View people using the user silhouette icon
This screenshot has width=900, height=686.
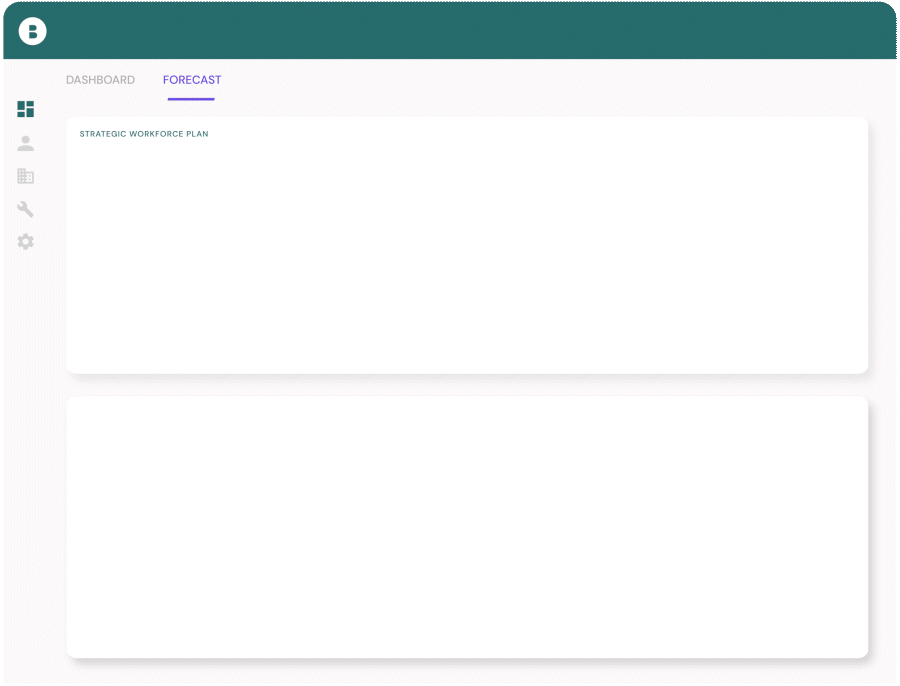(26, 143)
